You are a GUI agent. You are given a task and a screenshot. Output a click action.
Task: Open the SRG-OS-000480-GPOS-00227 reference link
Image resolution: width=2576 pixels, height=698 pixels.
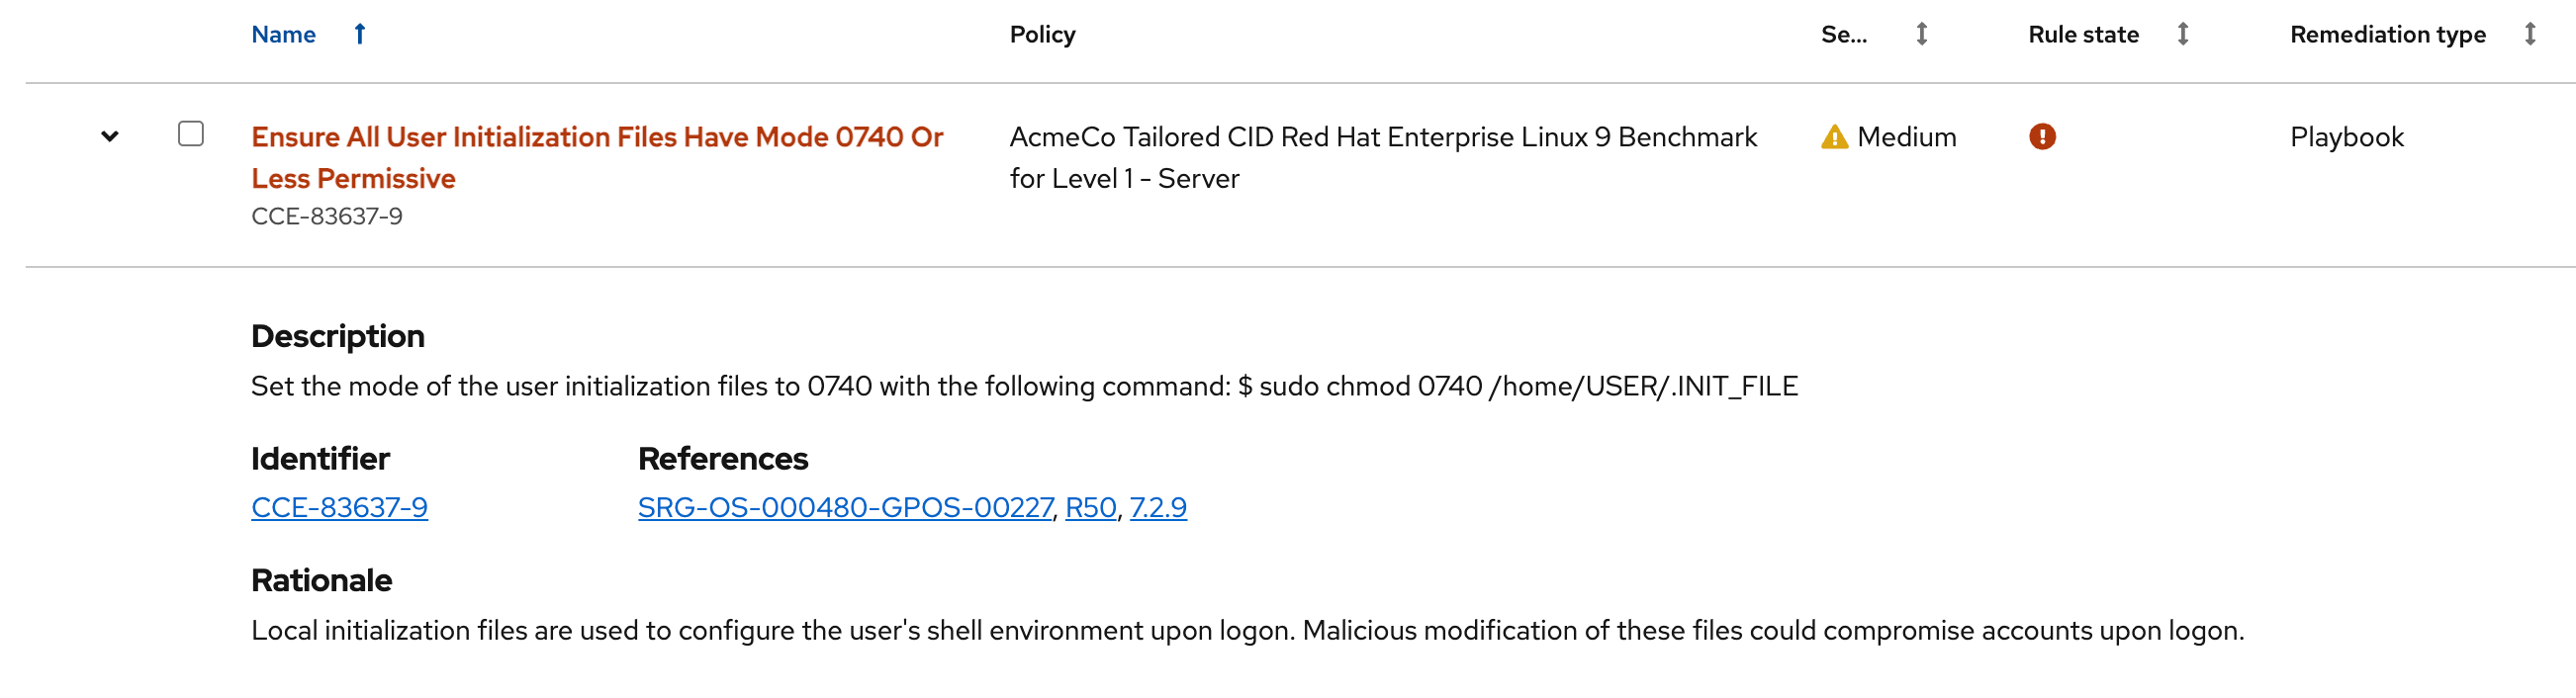[845, 508]
